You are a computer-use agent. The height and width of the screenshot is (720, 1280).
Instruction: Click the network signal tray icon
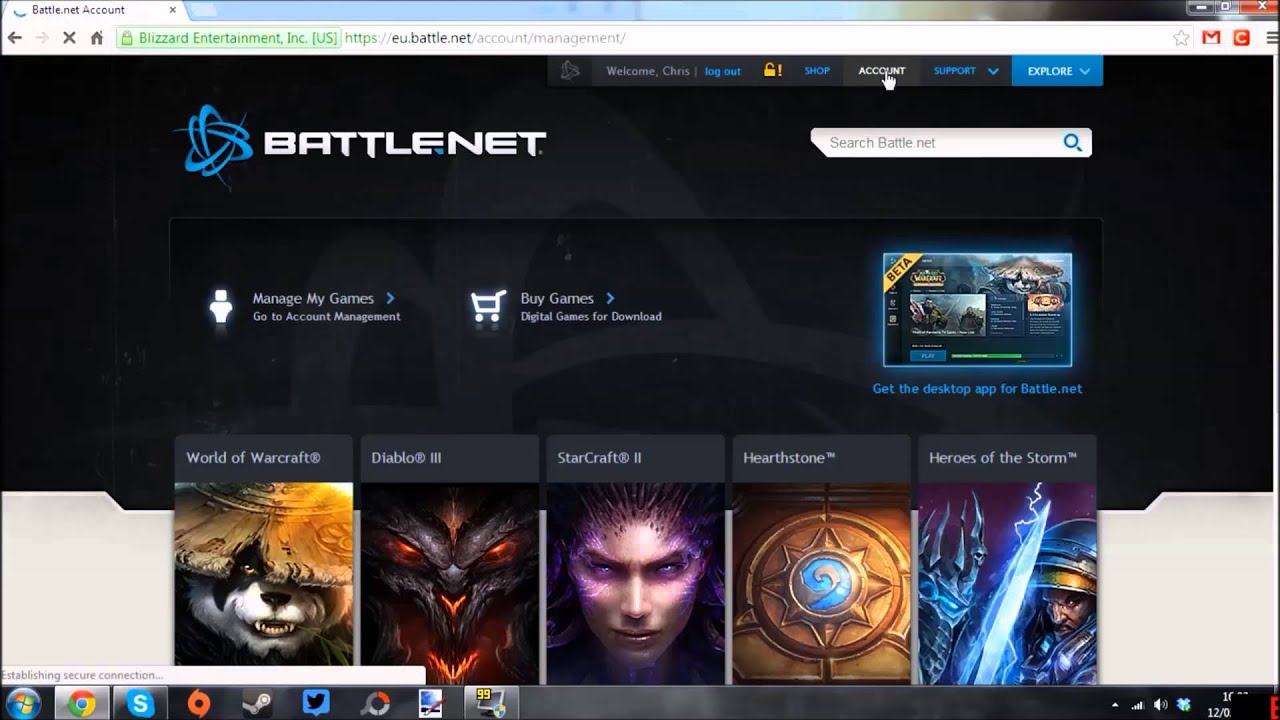coord(1138,704)
